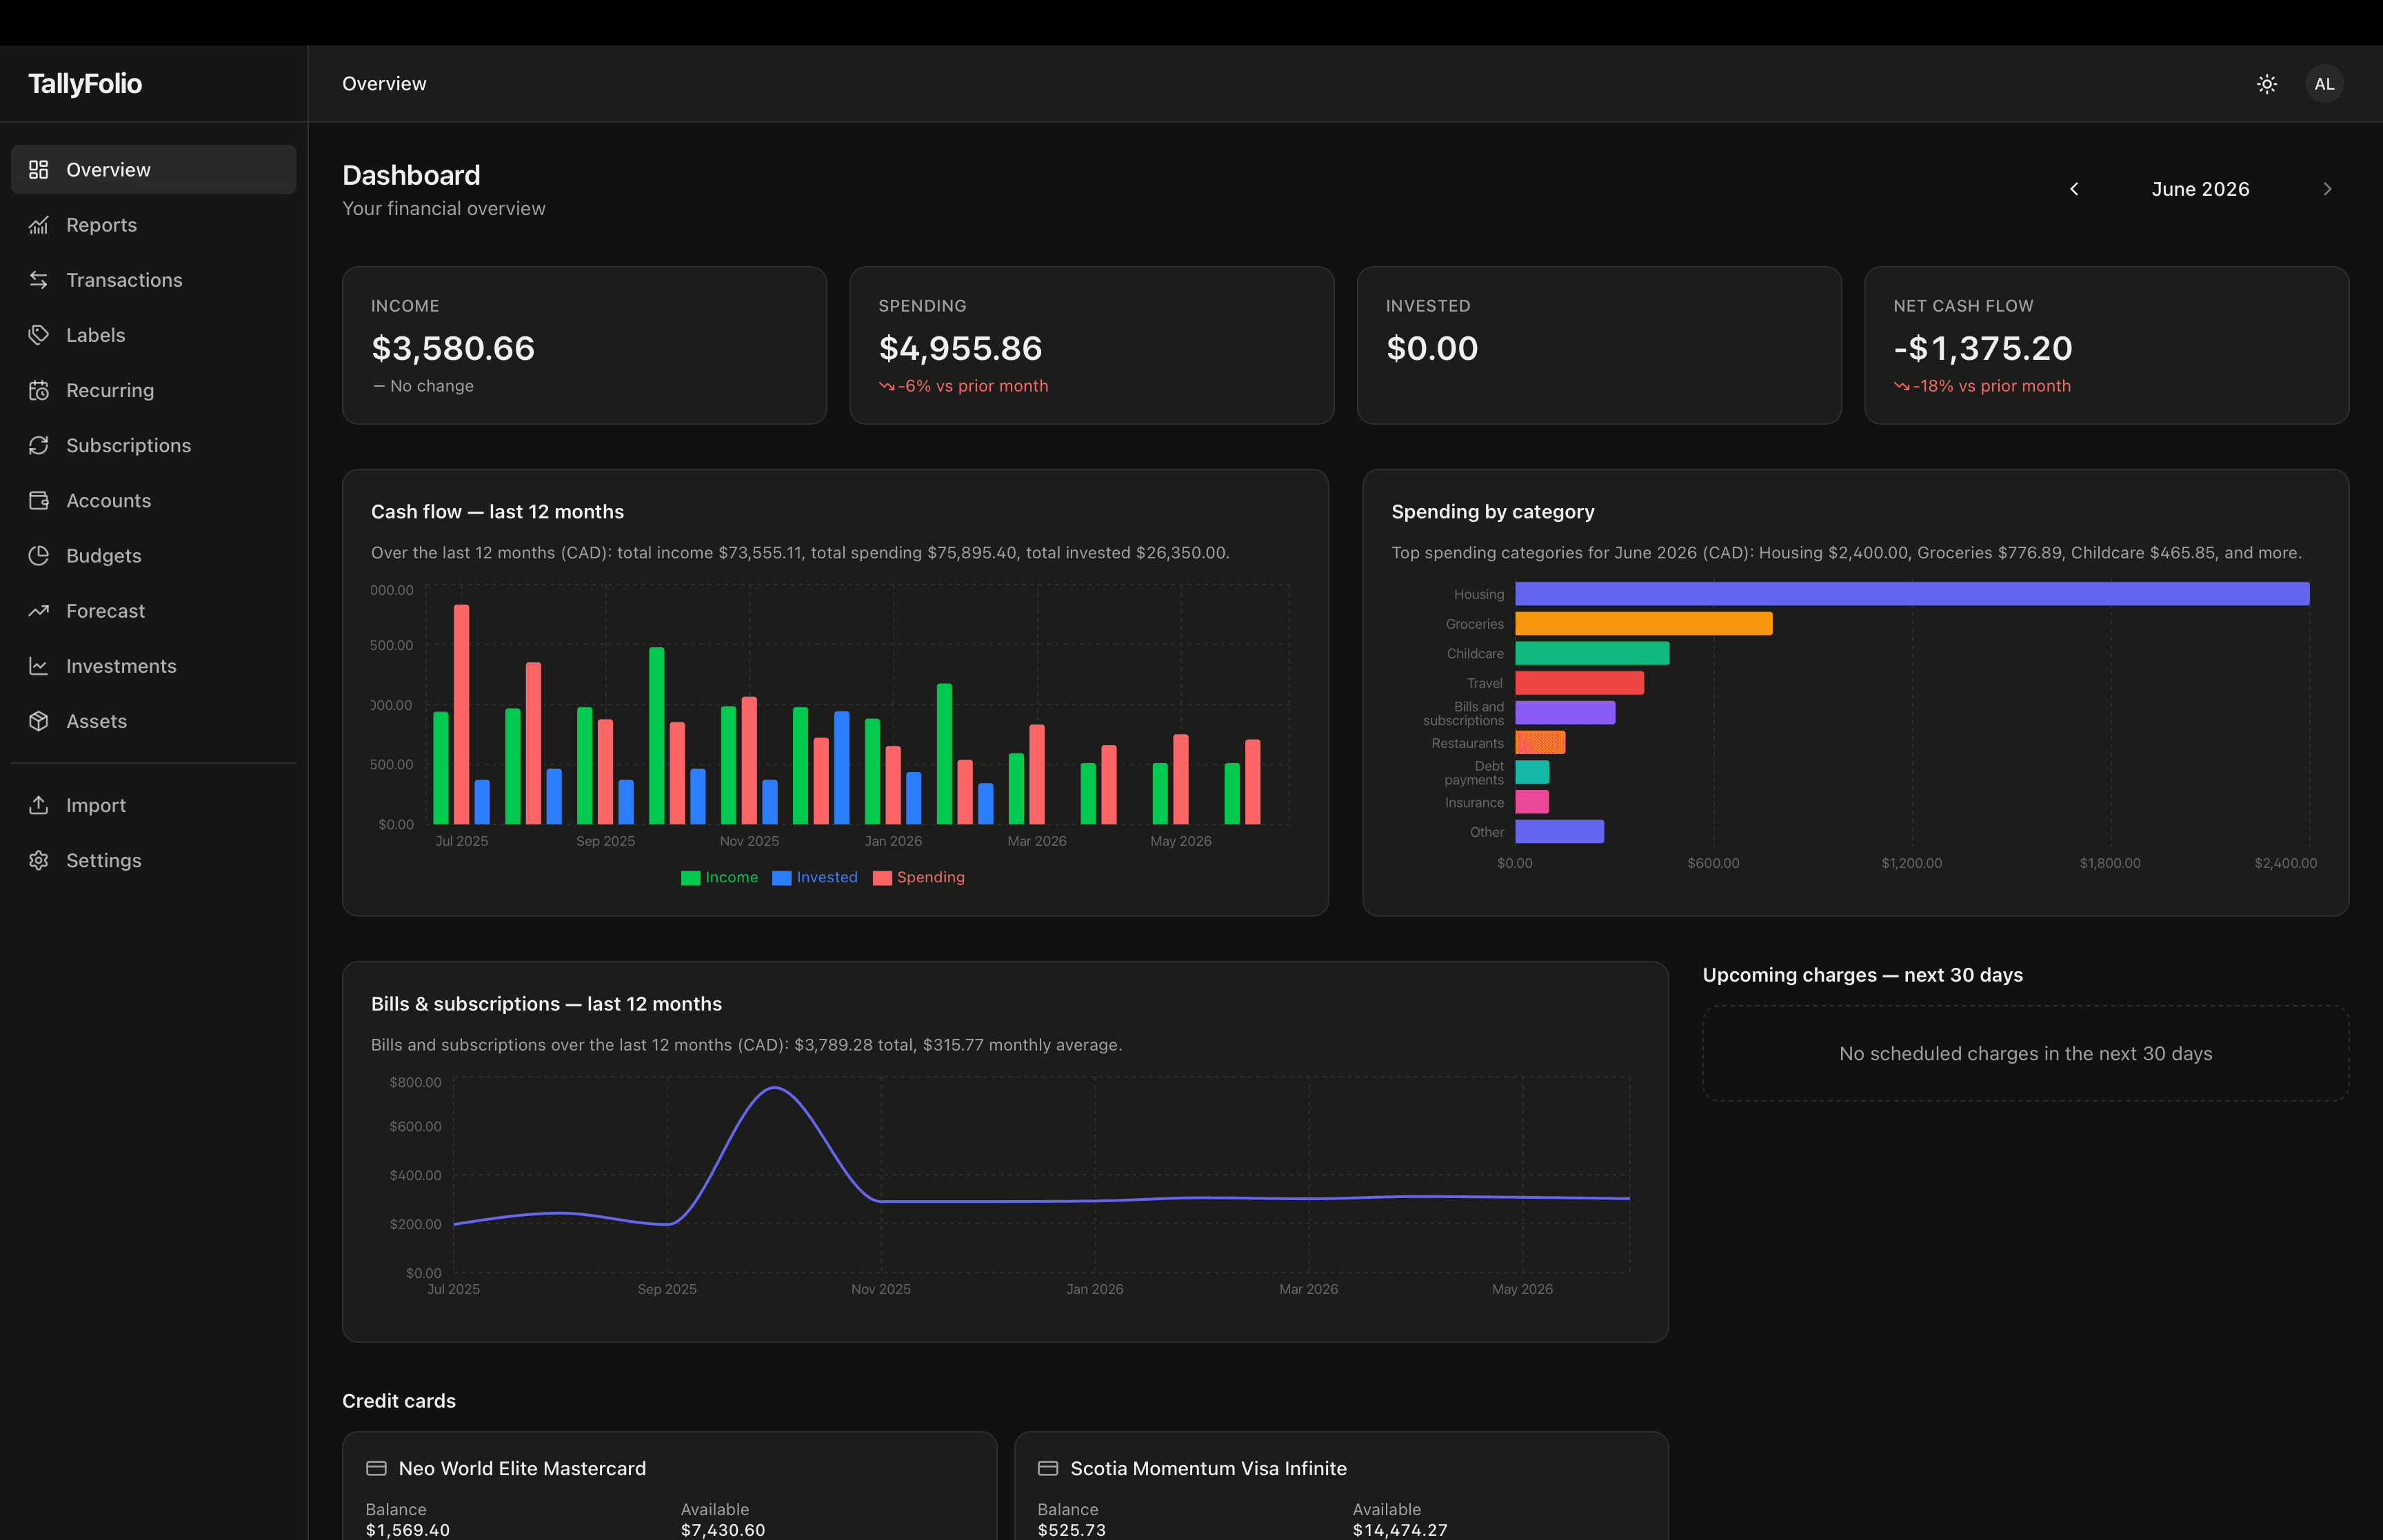Click the TallyFolio logo

[85, 84]
